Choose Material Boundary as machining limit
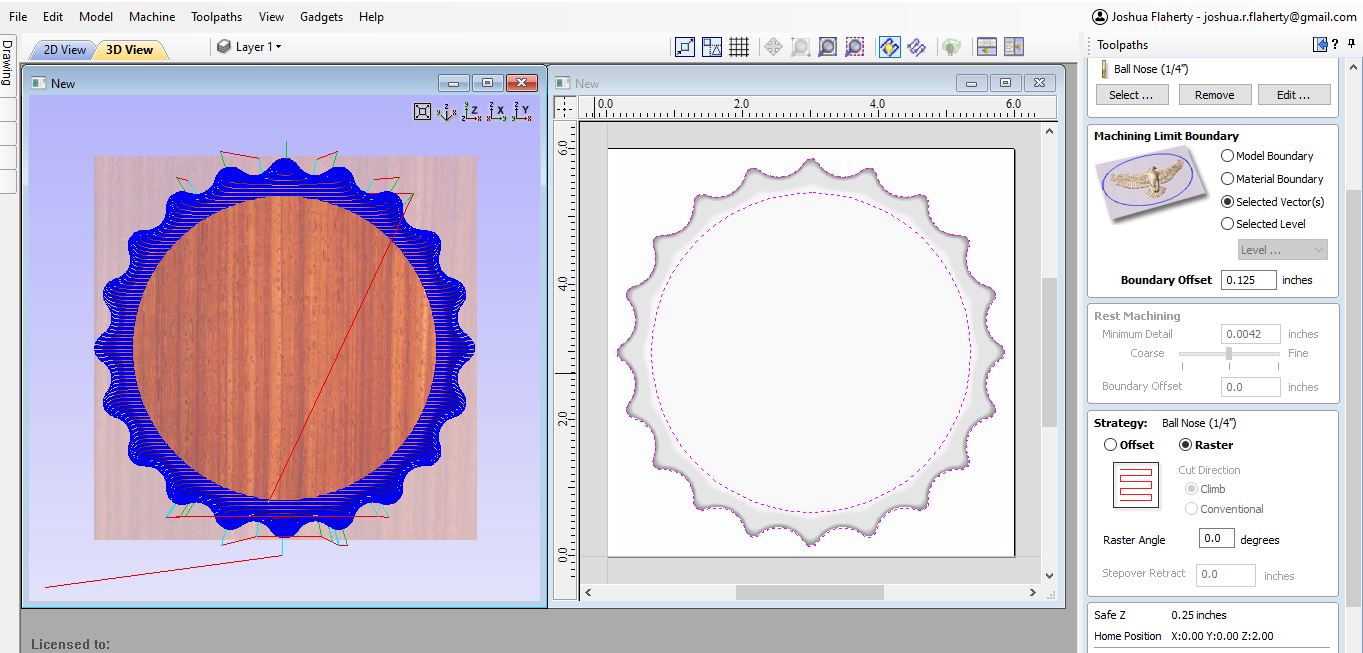Image resolution: width=1363 pixels, height=653 pixels. click(x=1228, y=179)
